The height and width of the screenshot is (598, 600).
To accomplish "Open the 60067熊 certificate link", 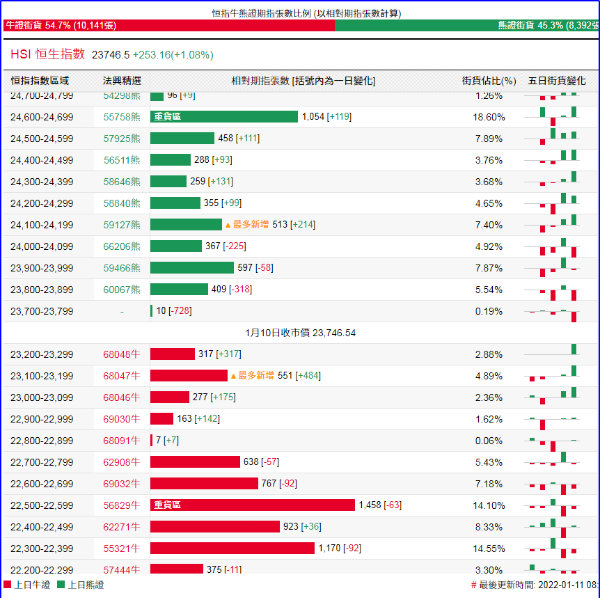I will click(x=122, y=290).
